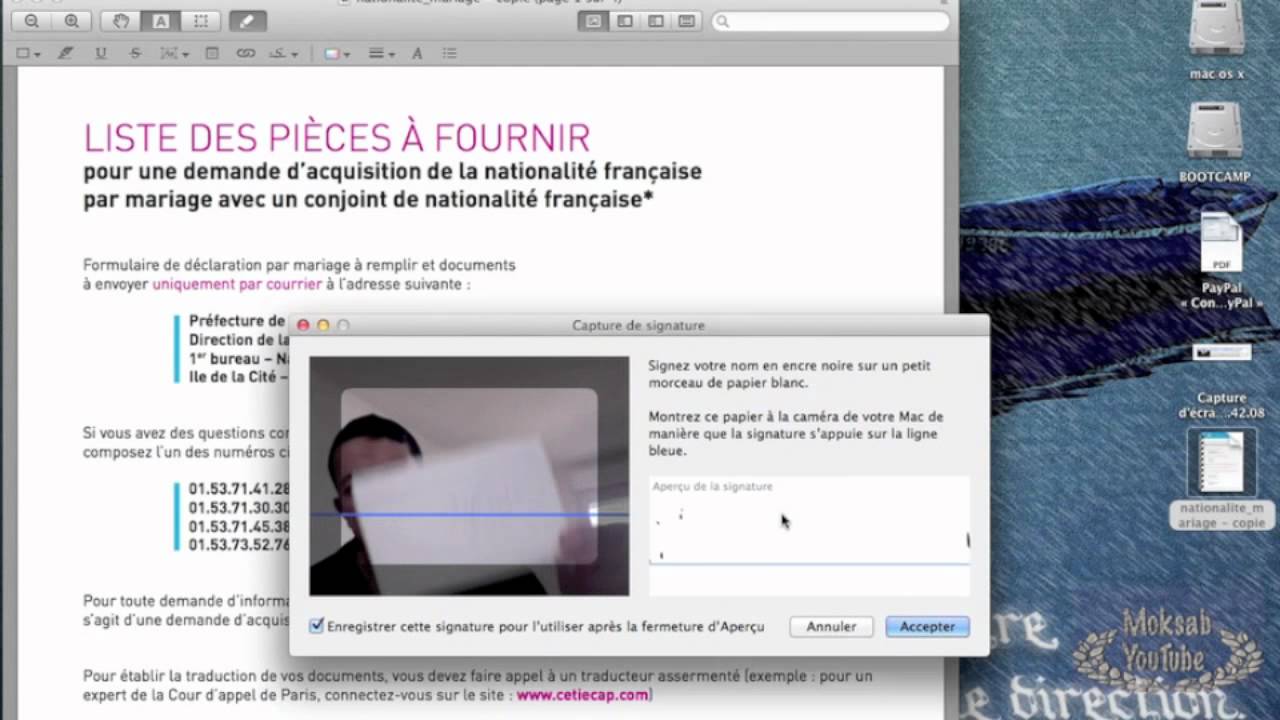Select the rectangular selection tool
The height and width of the screenshot is (720, 1280).
tap(201, 21)
